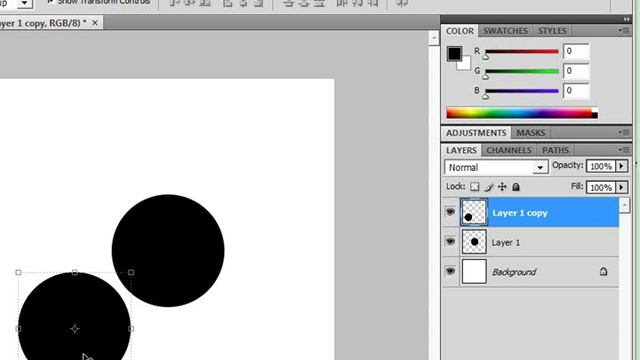
Task: Switch to the Channels tab
Action: pyautogui.click(x=509, y=150)
